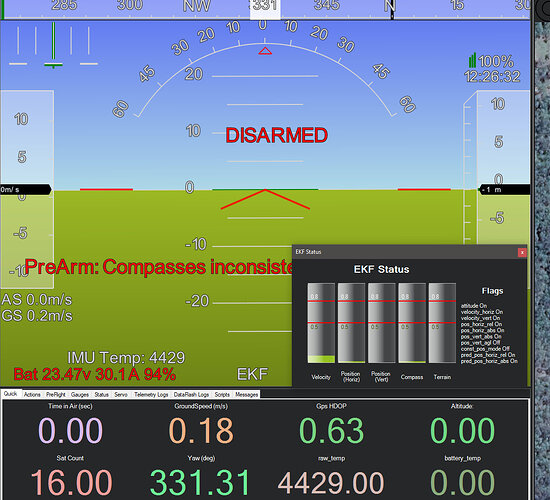Open the PreFlight tab
The width and height of the screenshot is (550, 500).
click(x=56, y=395)
